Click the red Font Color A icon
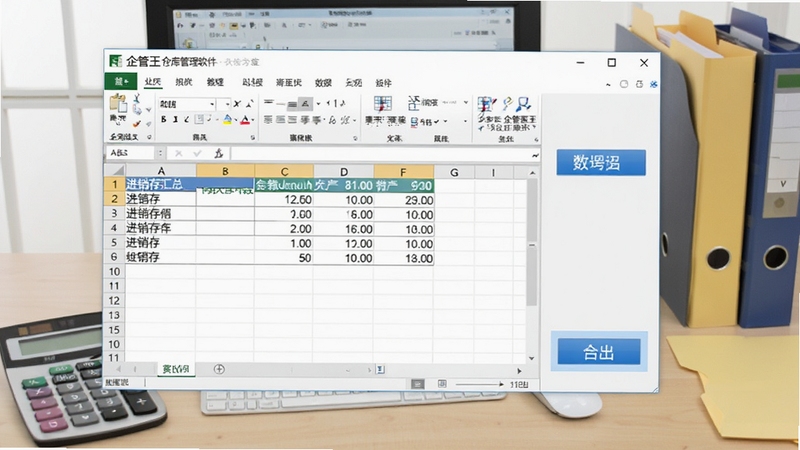 pos(245,120)
